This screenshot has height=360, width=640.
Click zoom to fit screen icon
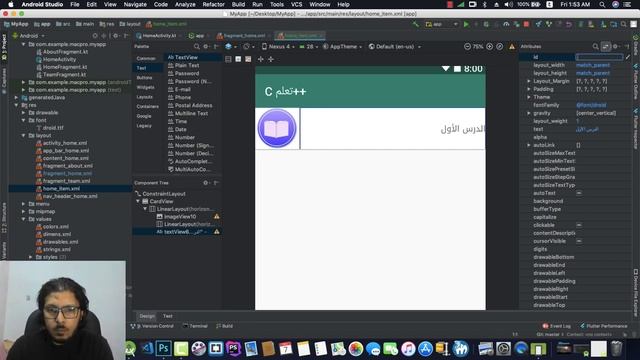pyautogui.click(x=500, y=47)
